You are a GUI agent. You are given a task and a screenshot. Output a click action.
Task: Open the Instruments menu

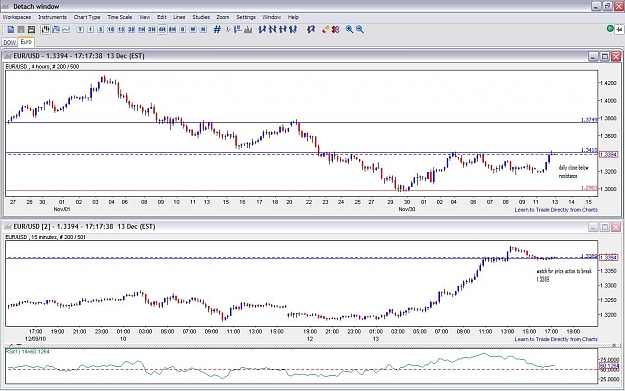52,17
